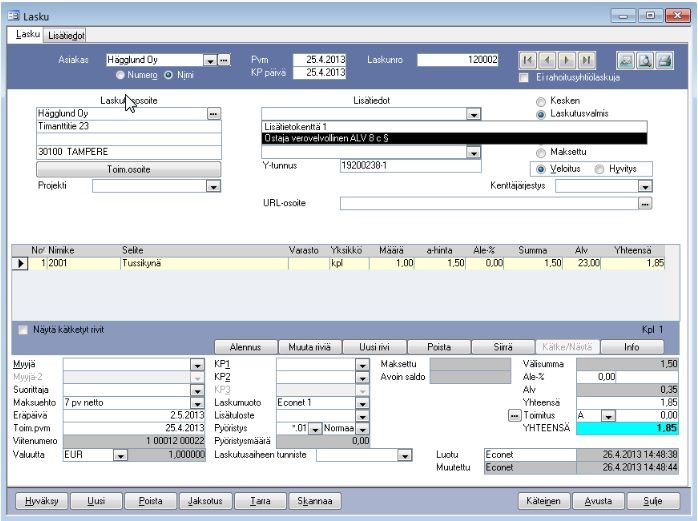Approve invoice with Hyväksy button
698x521 pixels.
click(41, 501)
